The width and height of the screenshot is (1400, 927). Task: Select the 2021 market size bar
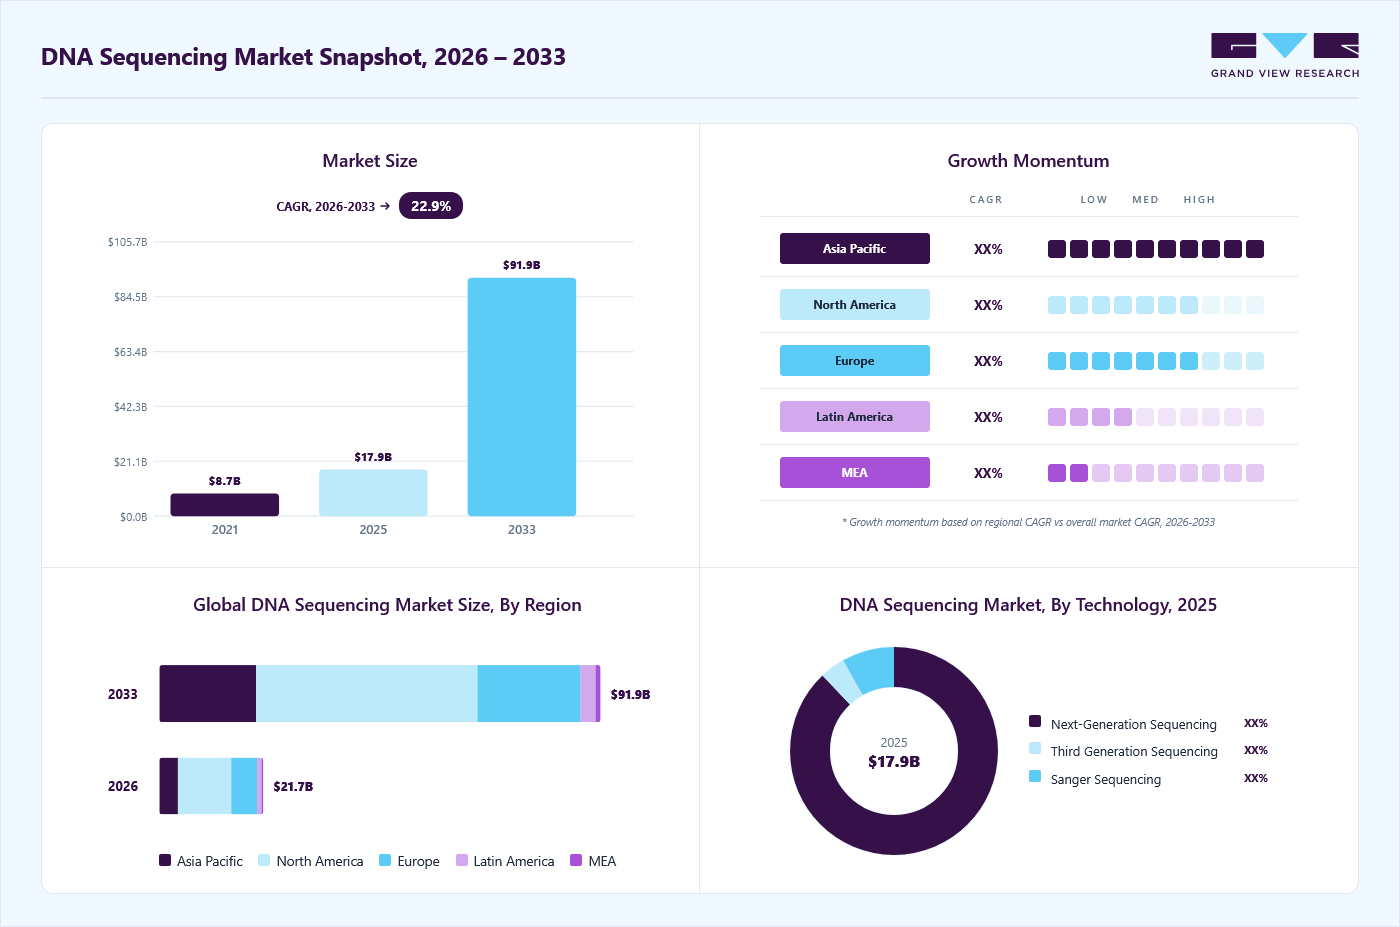225,505
